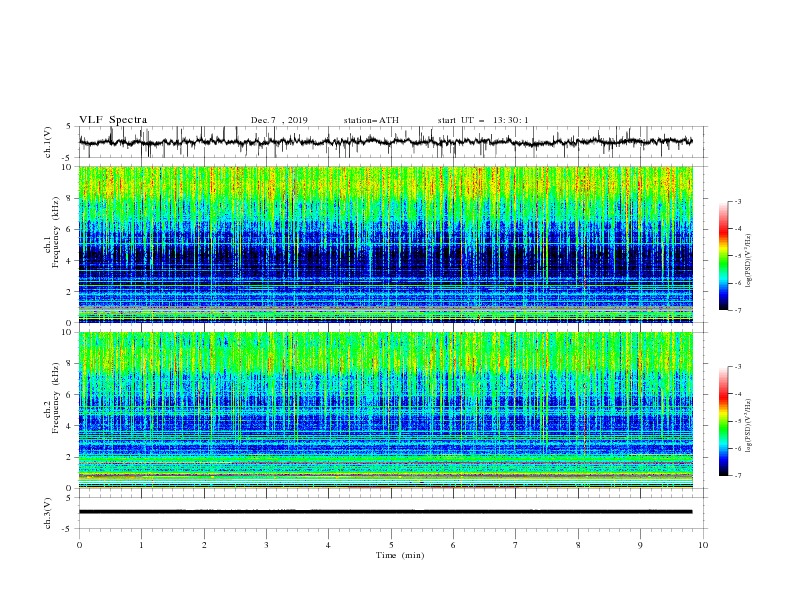Viewport: 792px width, 612px height.
Task: Click the ch.1 spectrogram panel
Action: 386,244
